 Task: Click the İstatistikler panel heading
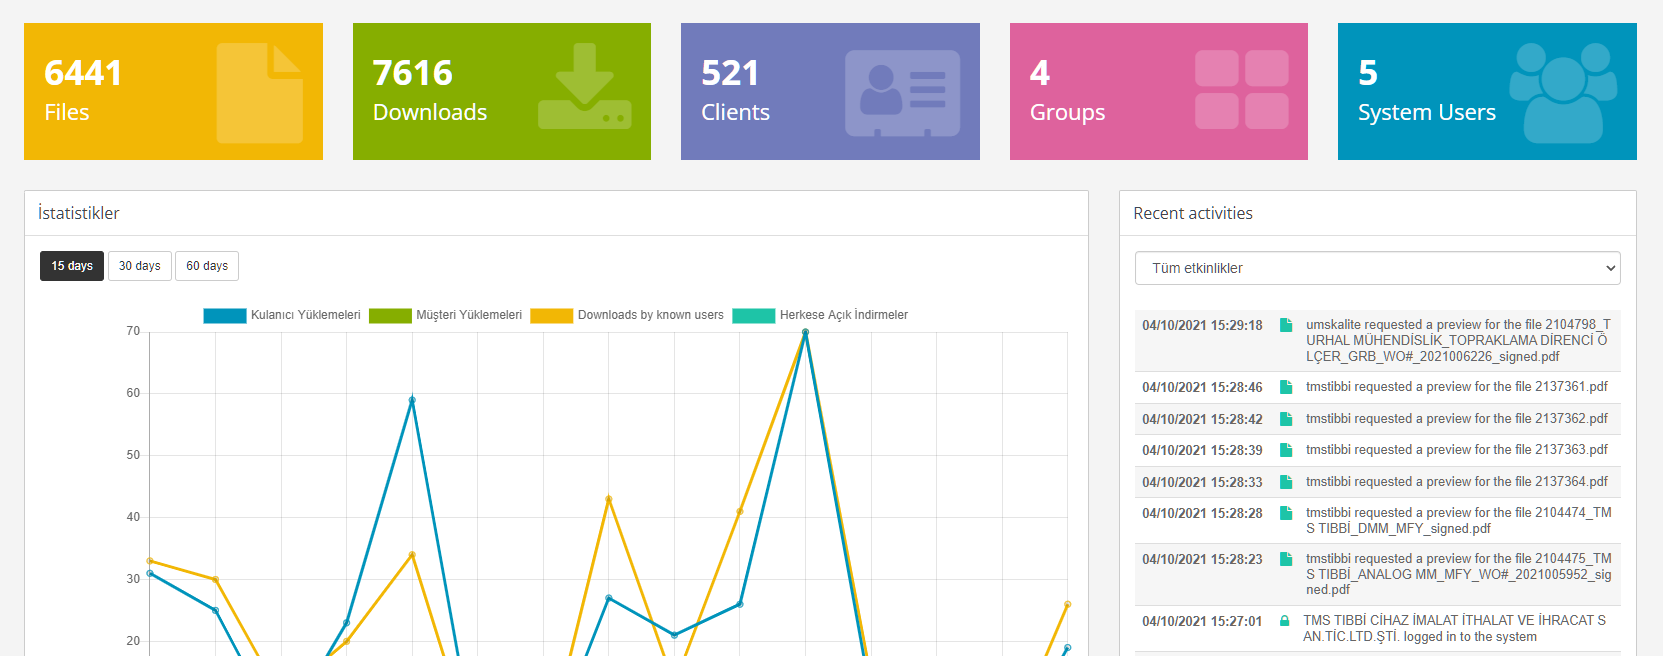[x=79, y=213]
